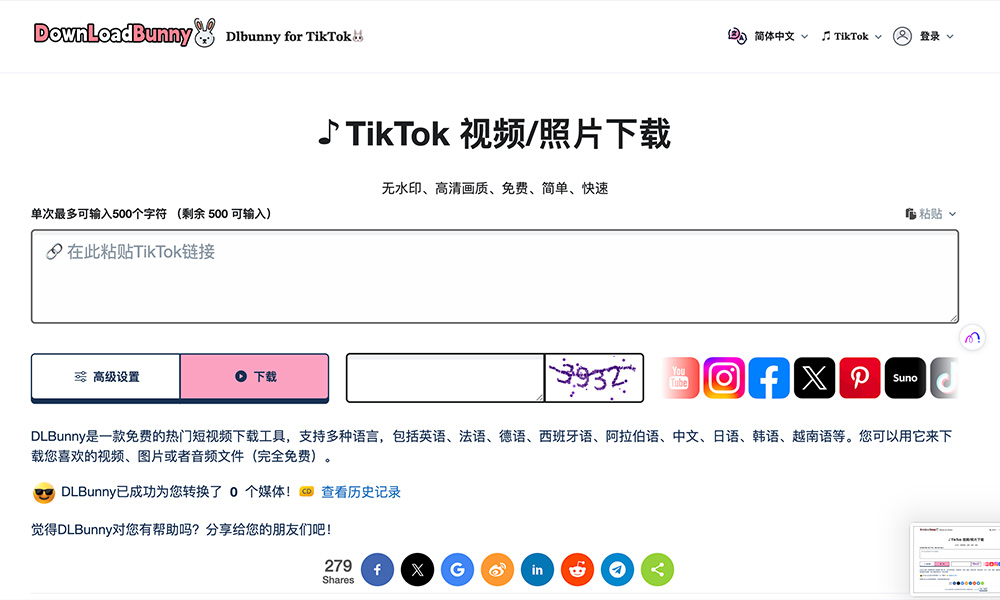Share on X via round black button
Viewport: 1000px width, 600px height.
[418, 569]
